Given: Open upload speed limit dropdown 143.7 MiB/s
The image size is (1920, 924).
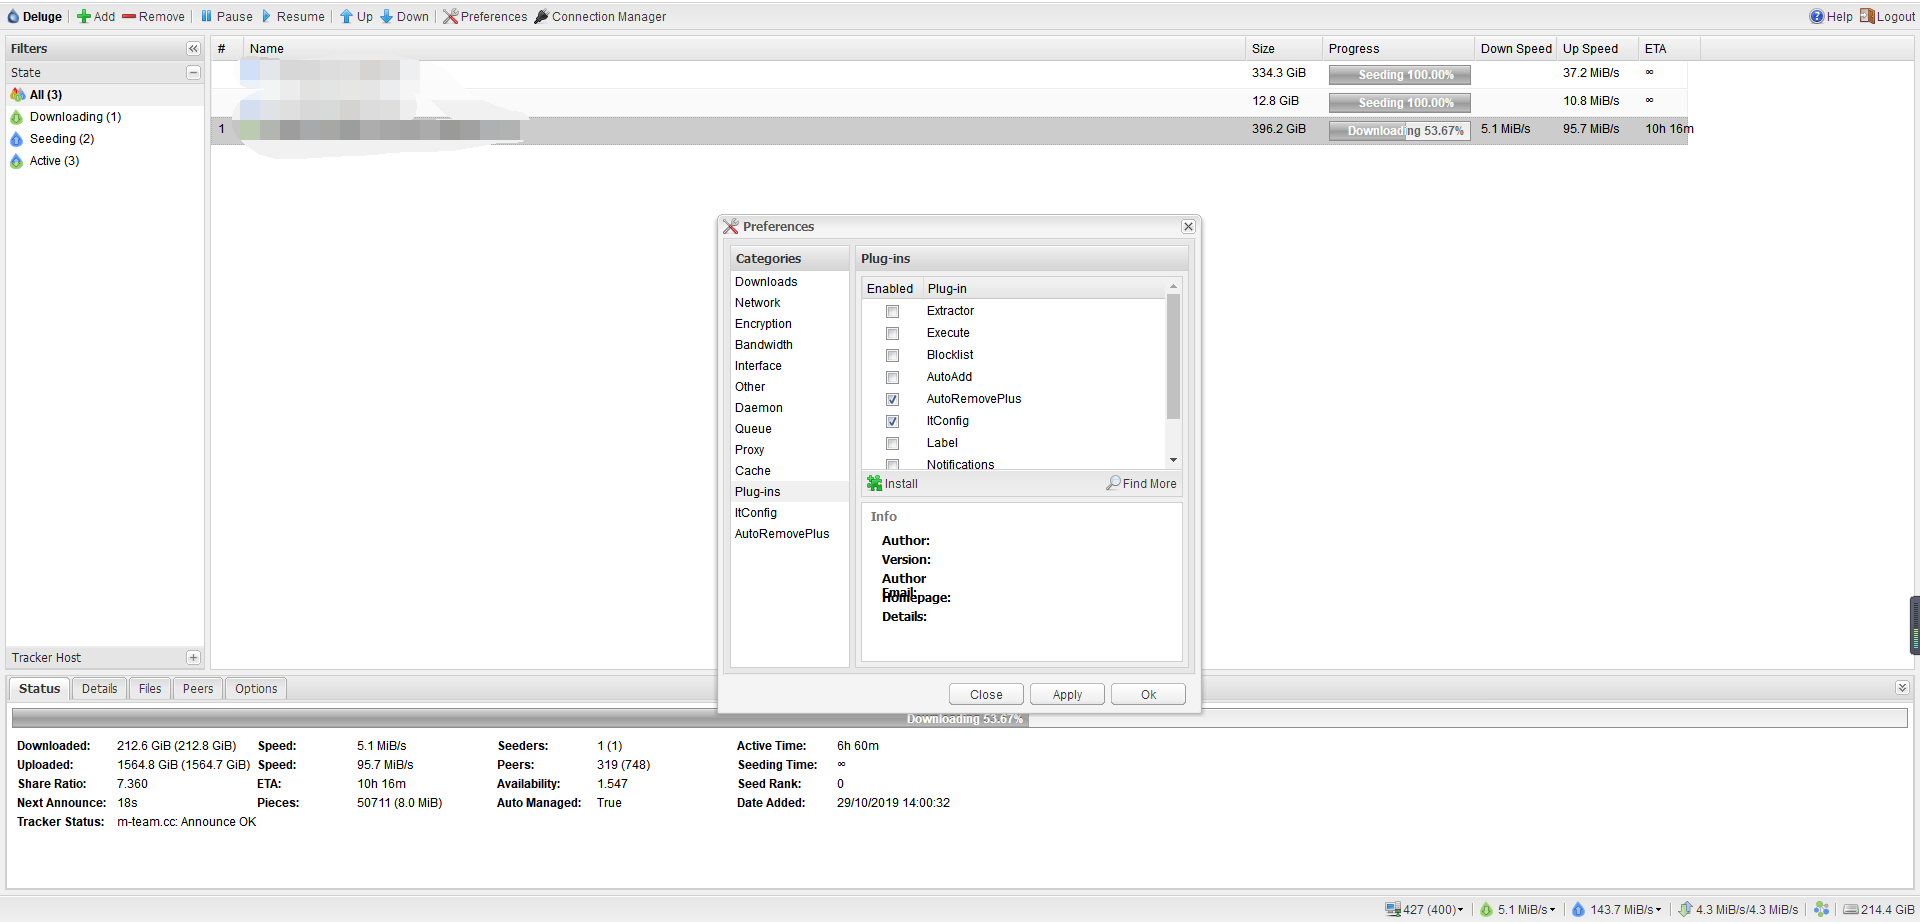Looking at the screenshot, I should click(x=1617, y=910).
